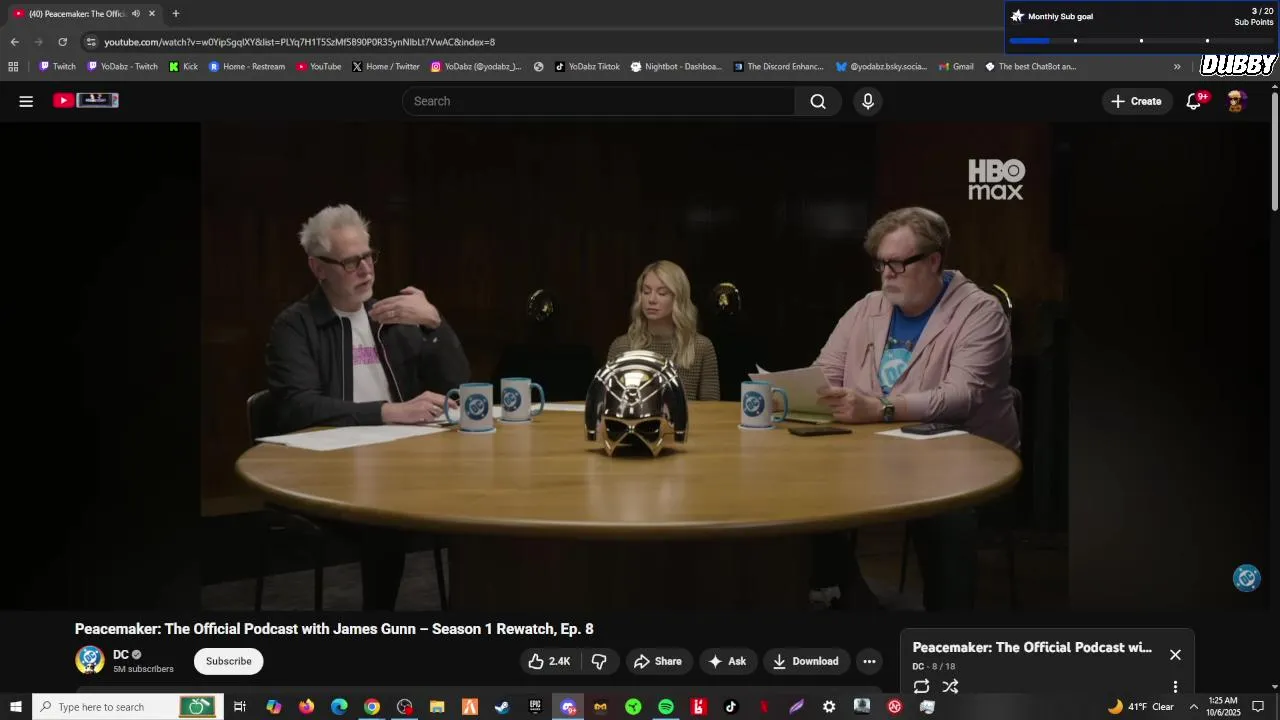This screenshot has height=720, width=1280.
Task: Open Google Chrome from the taskbar
Action: [372, 707]
